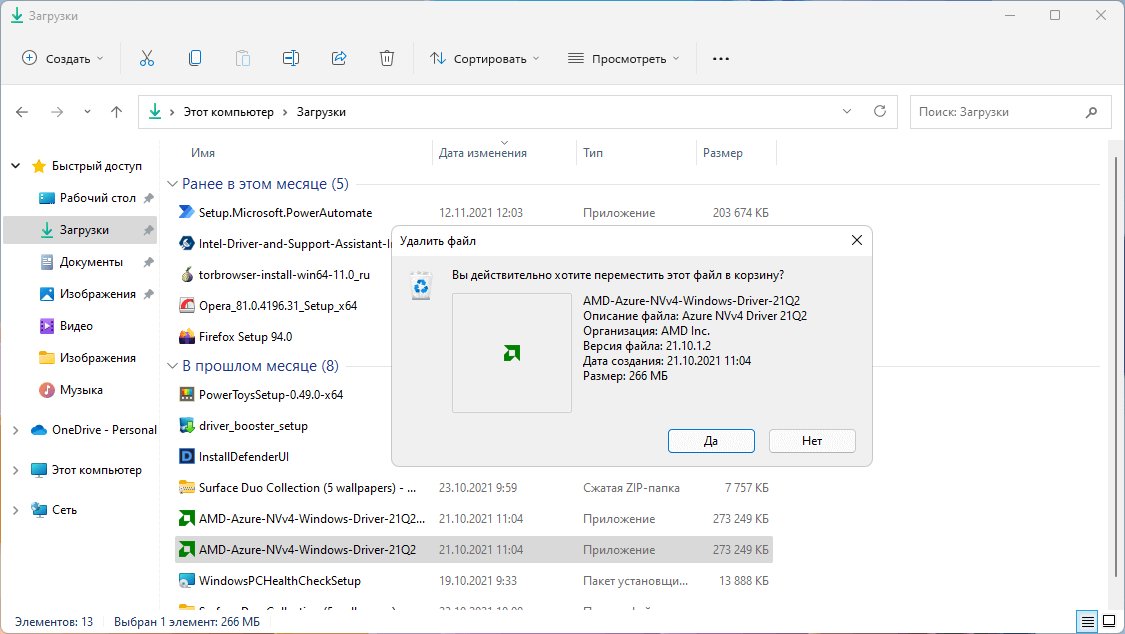Click the Copy toolbar icon
This screenshot has height=634, width=1125.
pos(194,58)
